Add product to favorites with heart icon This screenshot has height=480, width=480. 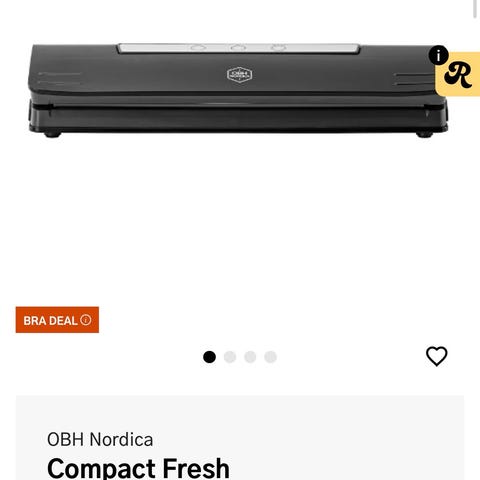pos(437,356)
